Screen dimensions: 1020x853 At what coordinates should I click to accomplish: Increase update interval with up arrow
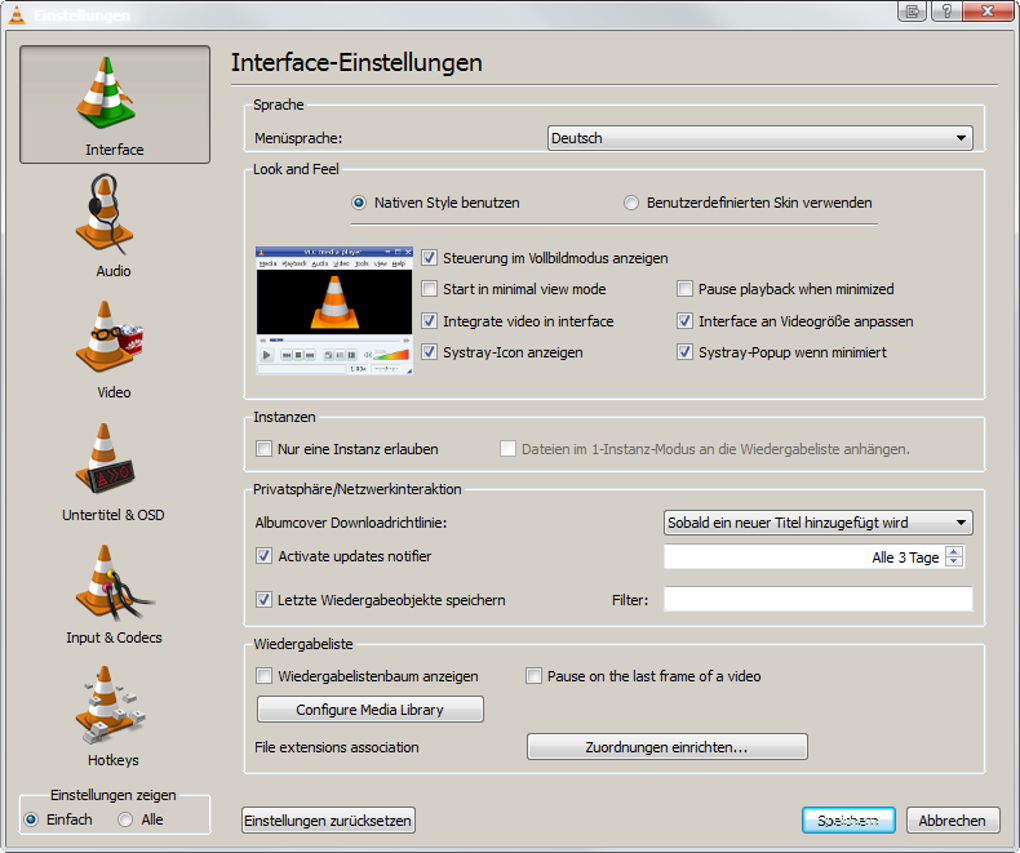click(954, 552)
